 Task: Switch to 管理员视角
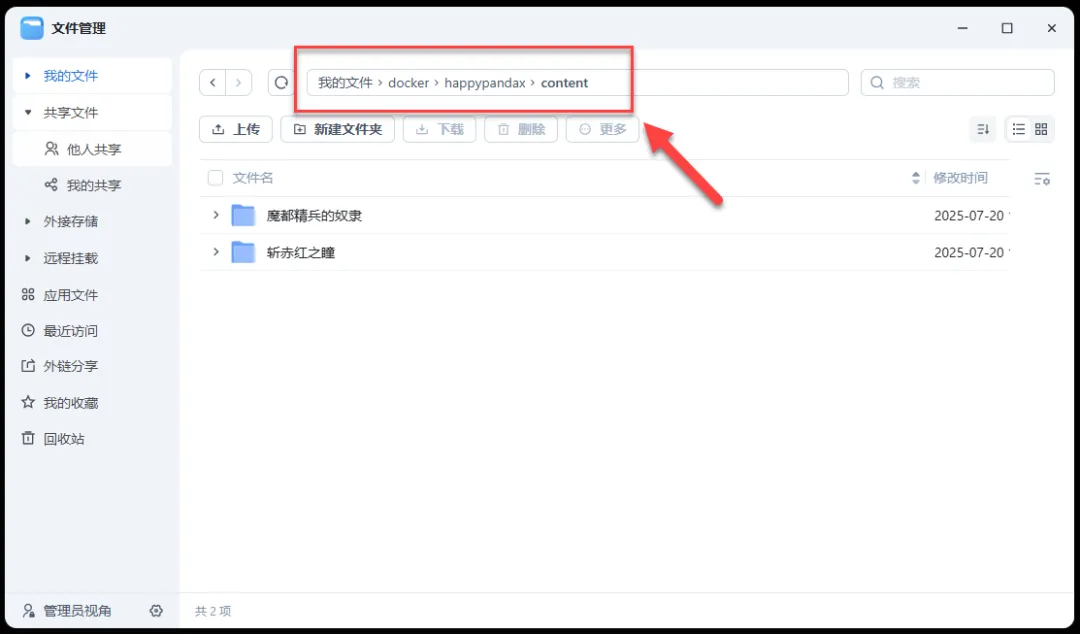pos(68,611)
